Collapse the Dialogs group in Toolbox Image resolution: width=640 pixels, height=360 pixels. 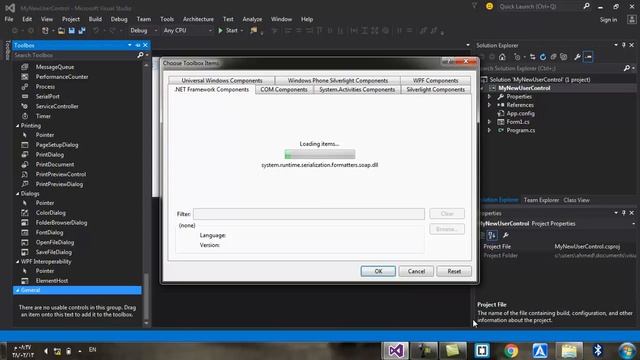pos(18,194)
